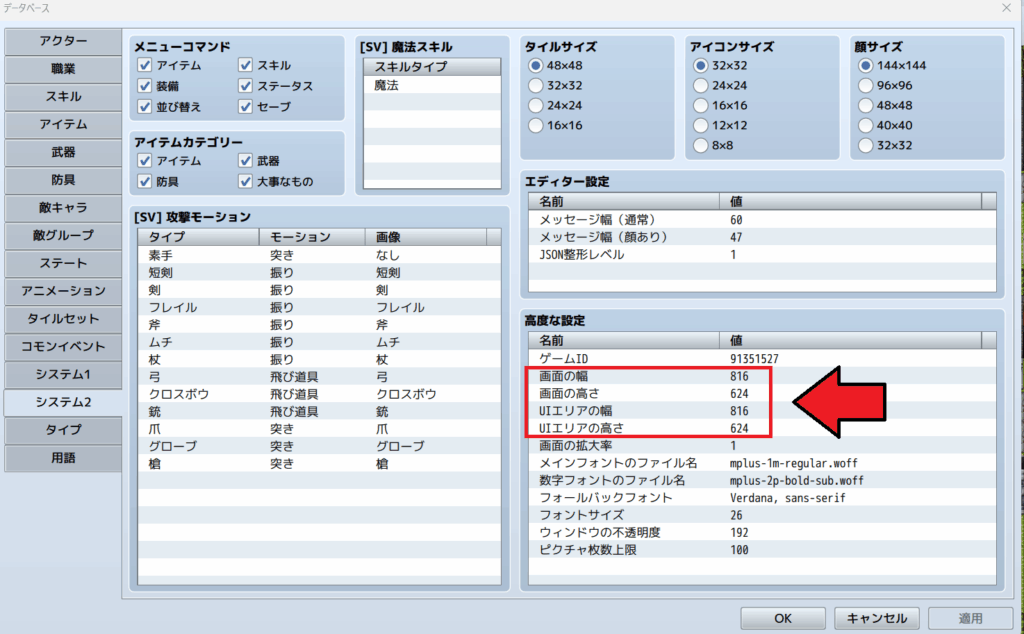
Task: Open the 敵グループ tab
Action: coord(63,236)
